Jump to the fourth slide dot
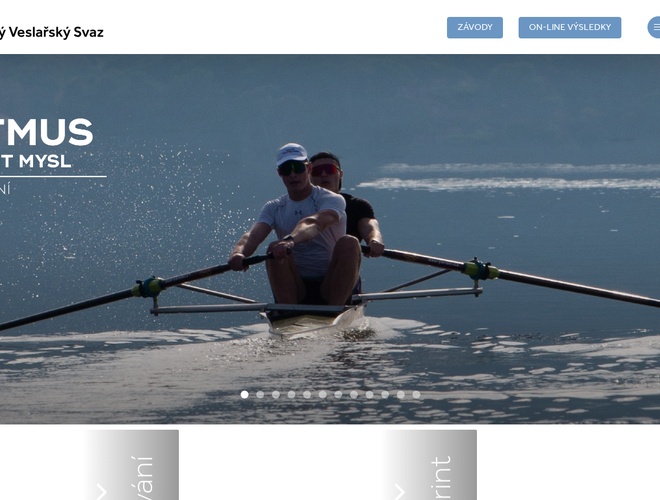This screenshot has width=660, height=500. click(x=291, y=394)
